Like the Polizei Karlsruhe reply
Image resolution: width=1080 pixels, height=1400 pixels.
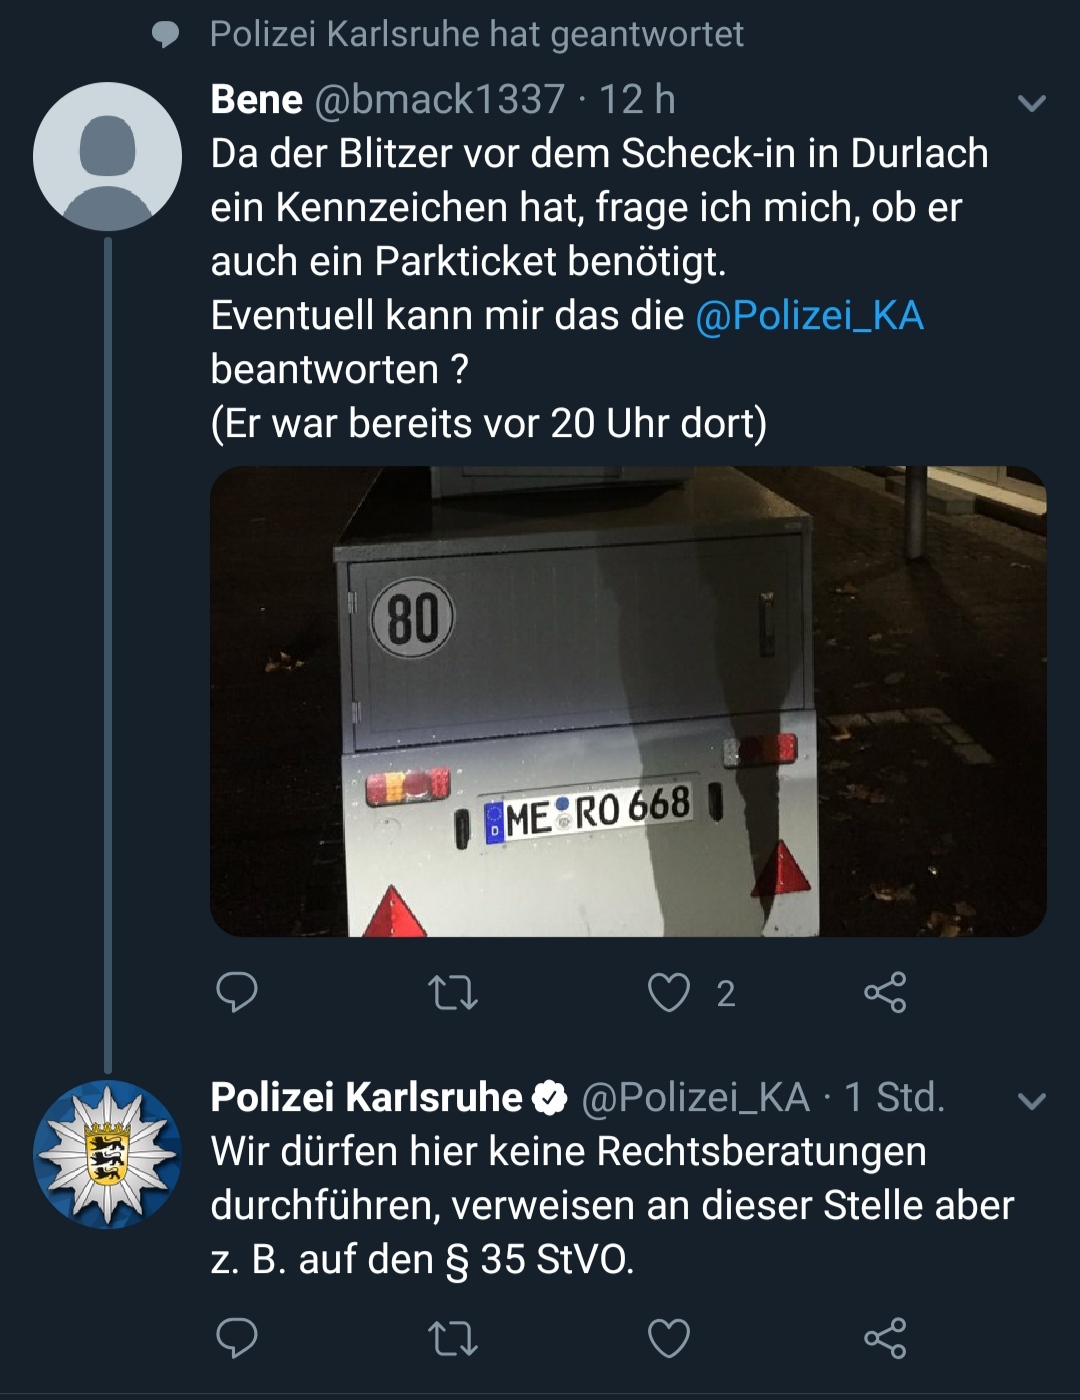coord(669,1339)
